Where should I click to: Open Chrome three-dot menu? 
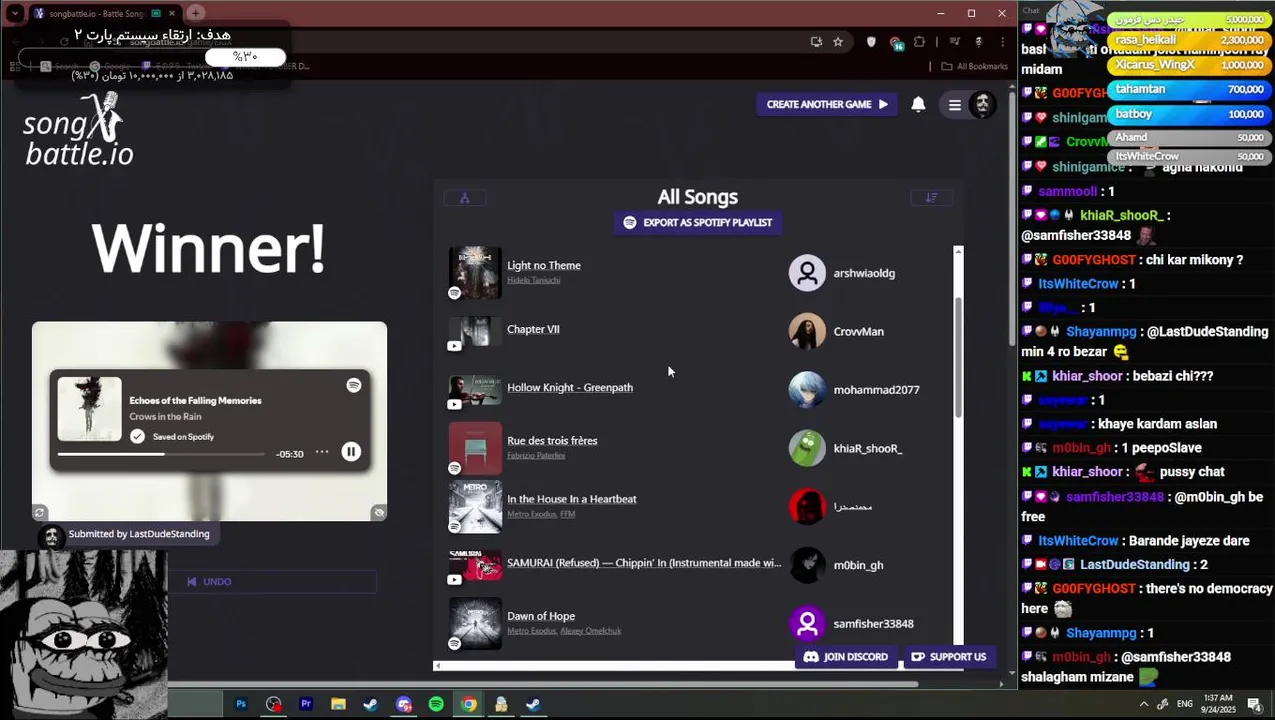tap(1002, 42)
